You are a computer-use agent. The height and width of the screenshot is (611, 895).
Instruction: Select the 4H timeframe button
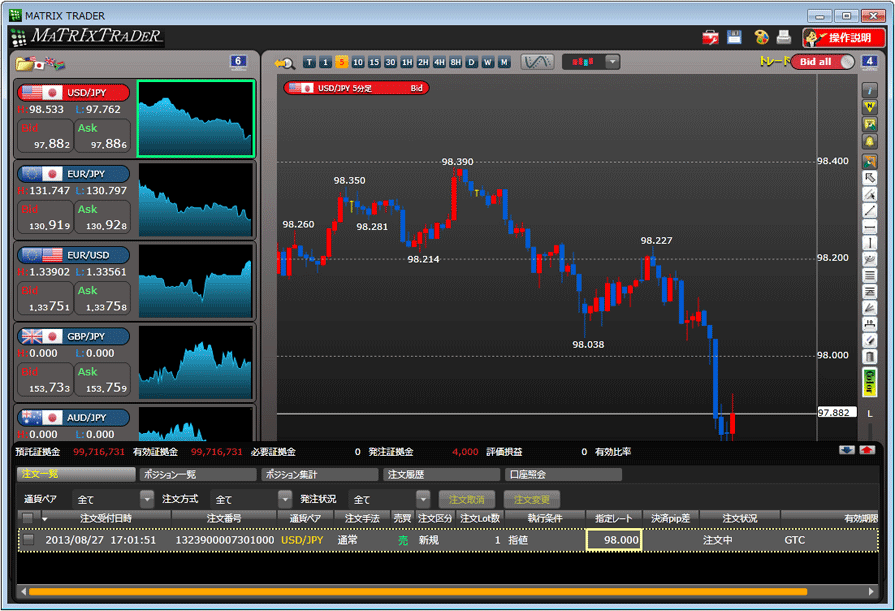tap(439, 62)
